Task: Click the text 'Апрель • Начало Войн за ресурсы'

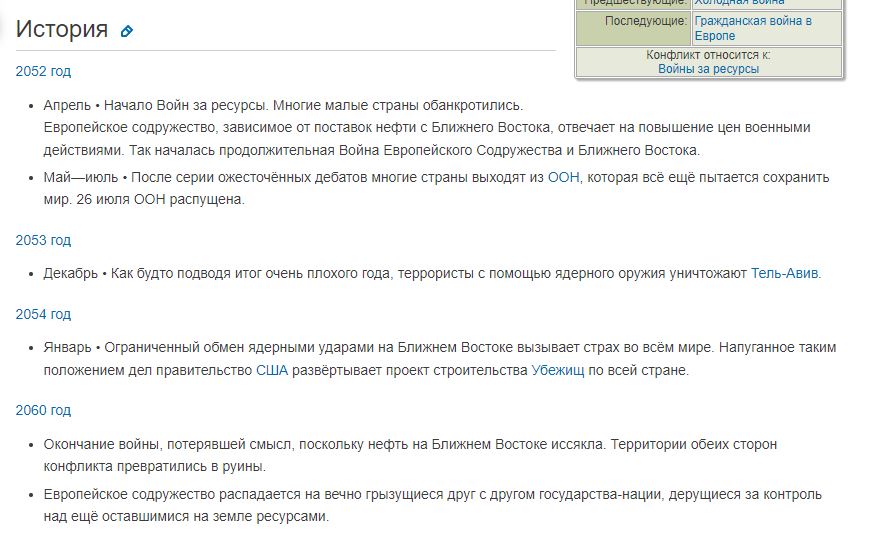Action: click(154, 105)
